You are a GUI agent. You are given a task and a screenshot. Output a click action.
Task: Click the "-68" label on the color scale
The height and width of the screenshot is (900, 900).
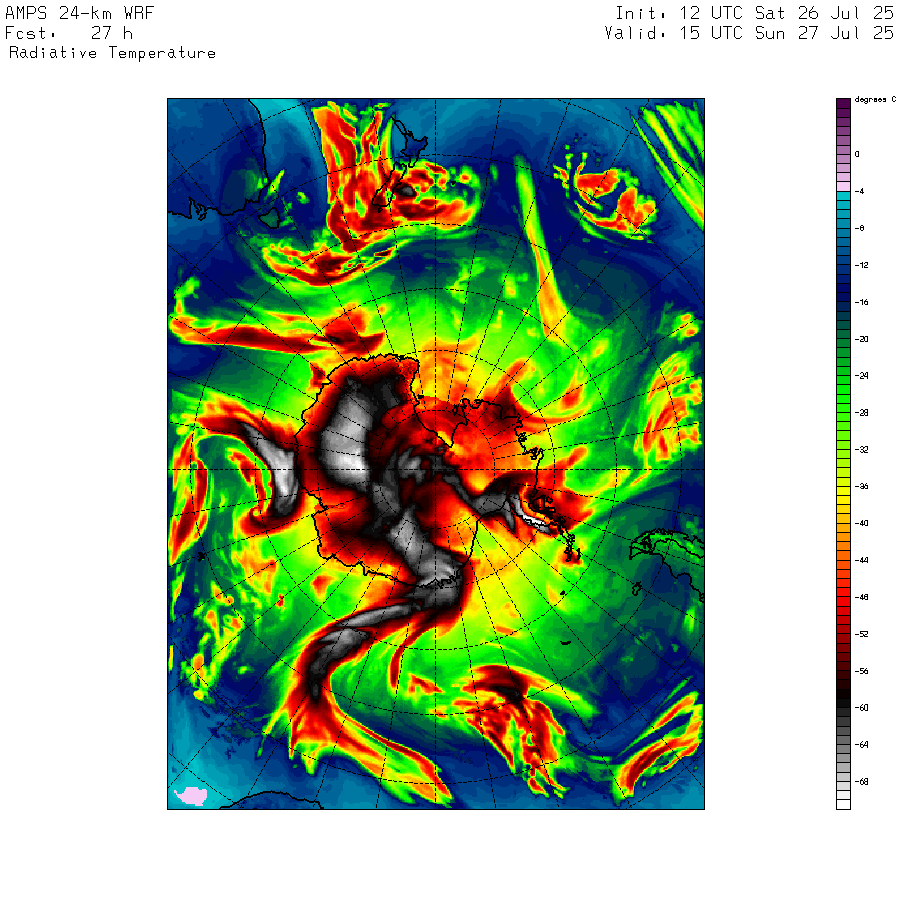click(862, 782)
